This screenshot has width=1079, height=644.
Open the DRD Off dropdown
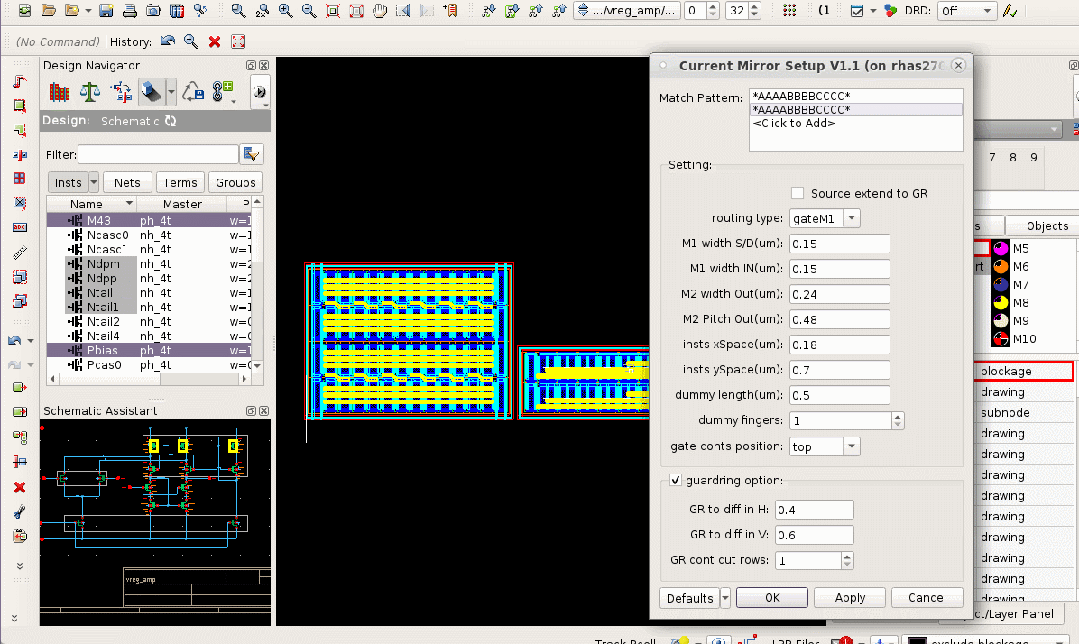pyautogui.click(x=967, y=10)
